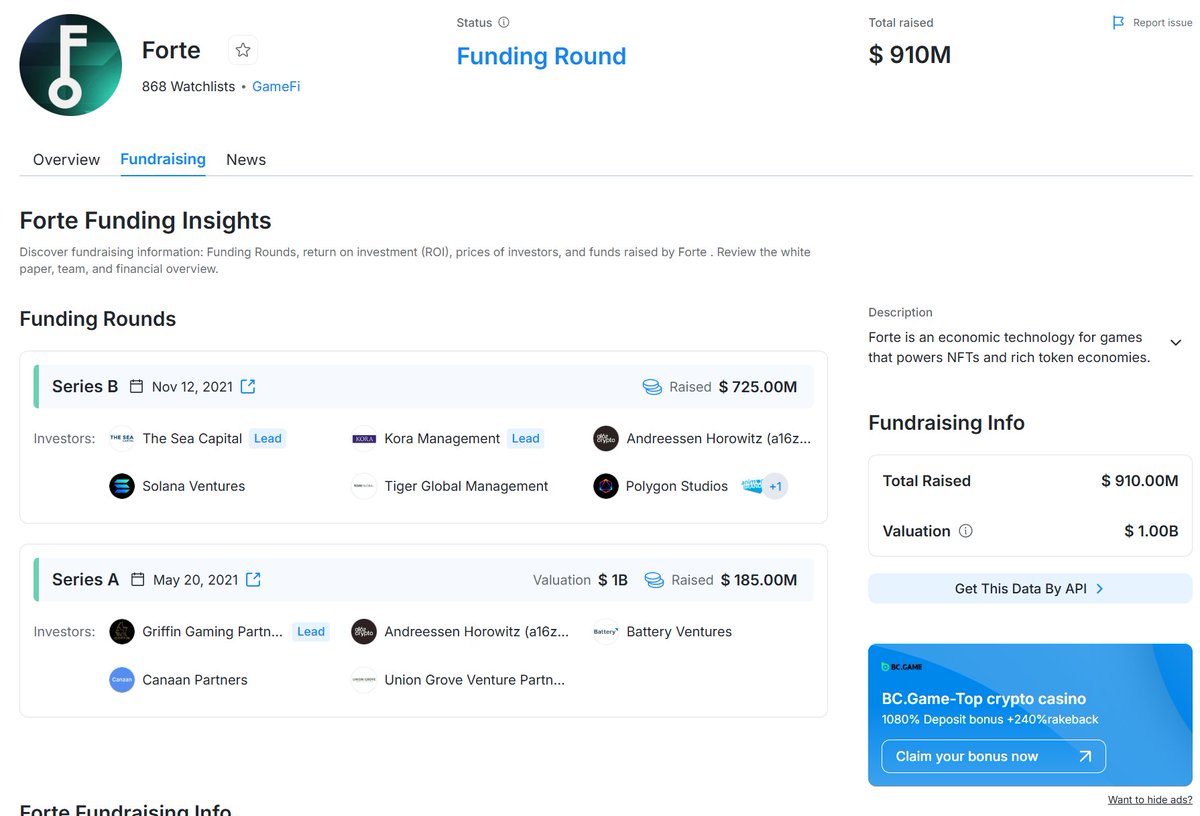Click the Series A calendar icon

pyautogui.click(x=138, y=580)
